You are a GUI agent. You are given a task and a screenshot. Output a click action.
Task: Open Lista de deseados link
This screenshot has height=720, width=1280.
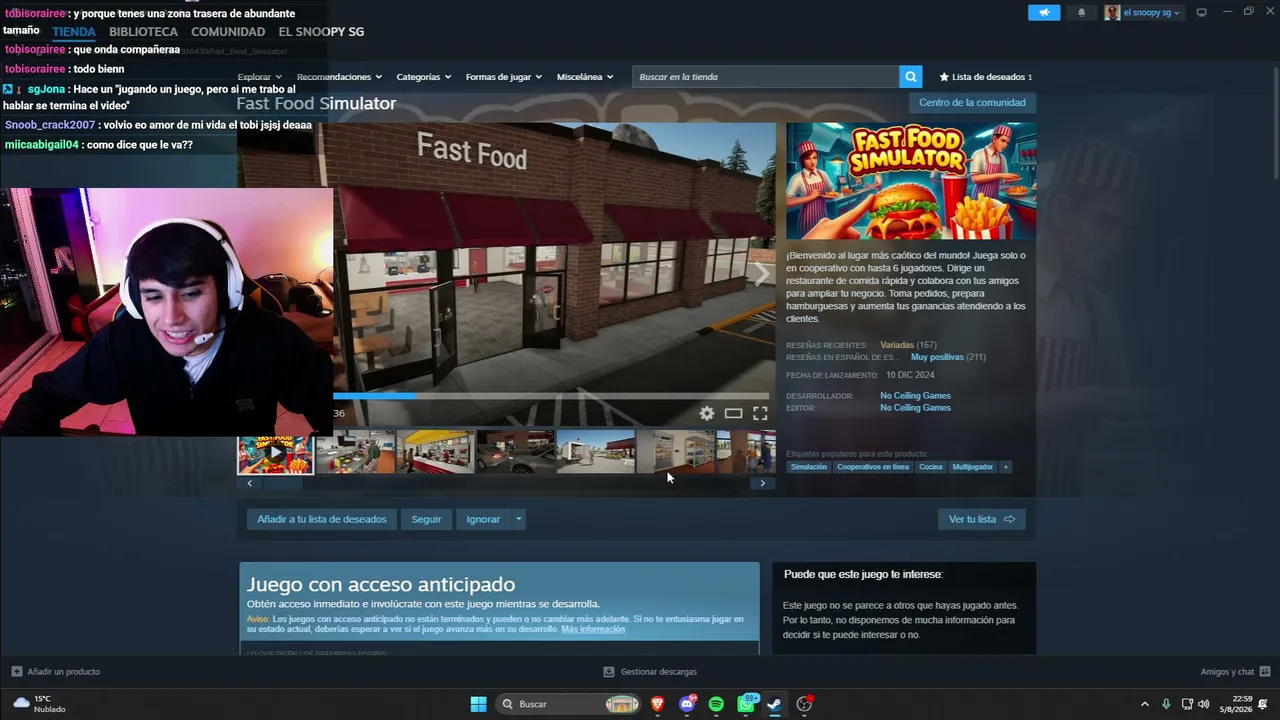tap(986, 77)
